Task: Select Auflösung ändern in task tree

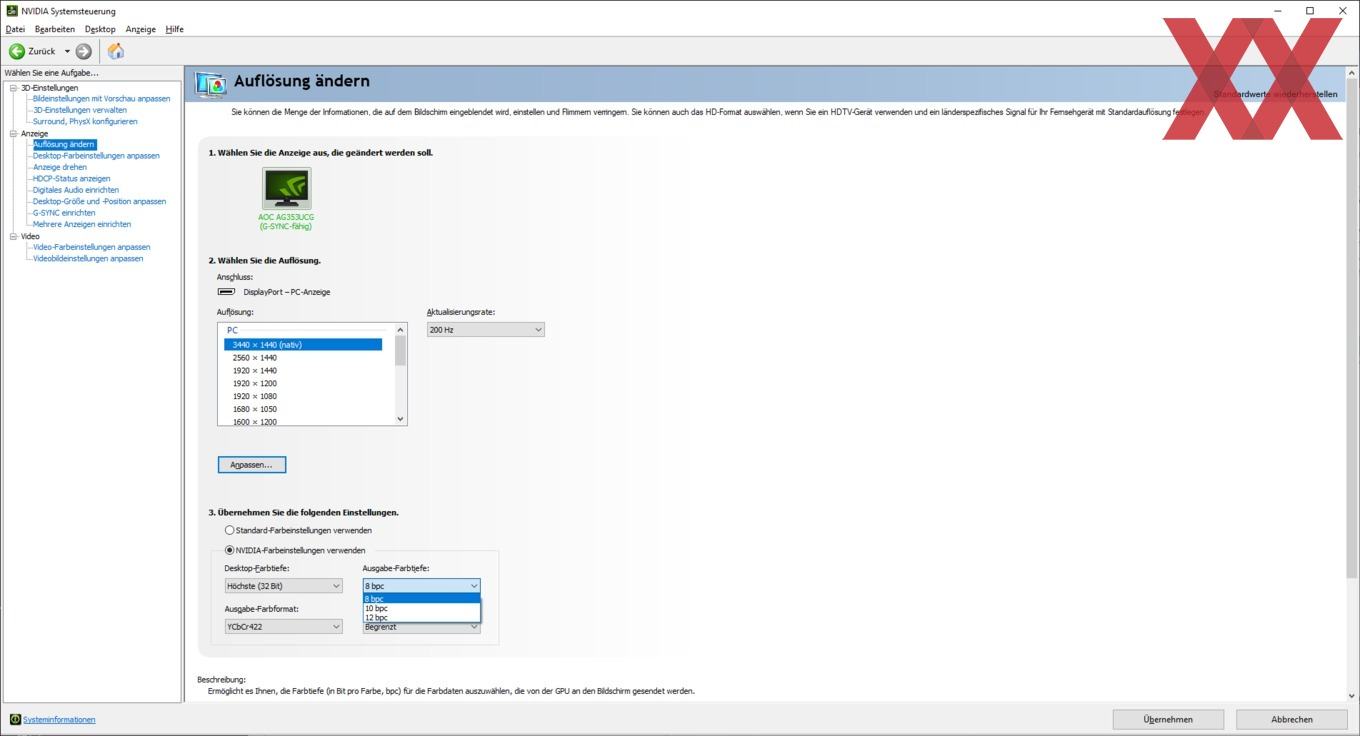Action: click(x=64, y=144)
